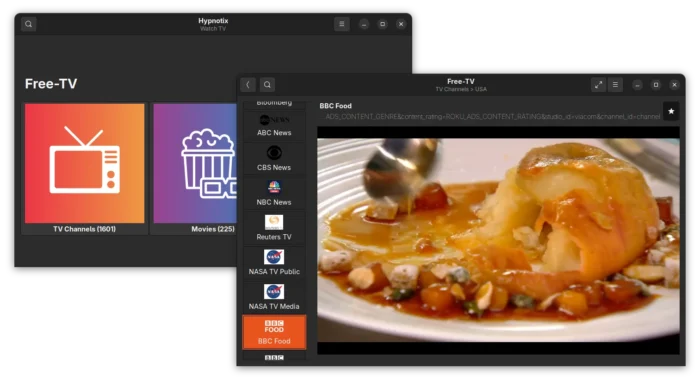Click the search icon in Hypnotix window
Viewport: 700px width, 381px height.
[x=29, y=24]
